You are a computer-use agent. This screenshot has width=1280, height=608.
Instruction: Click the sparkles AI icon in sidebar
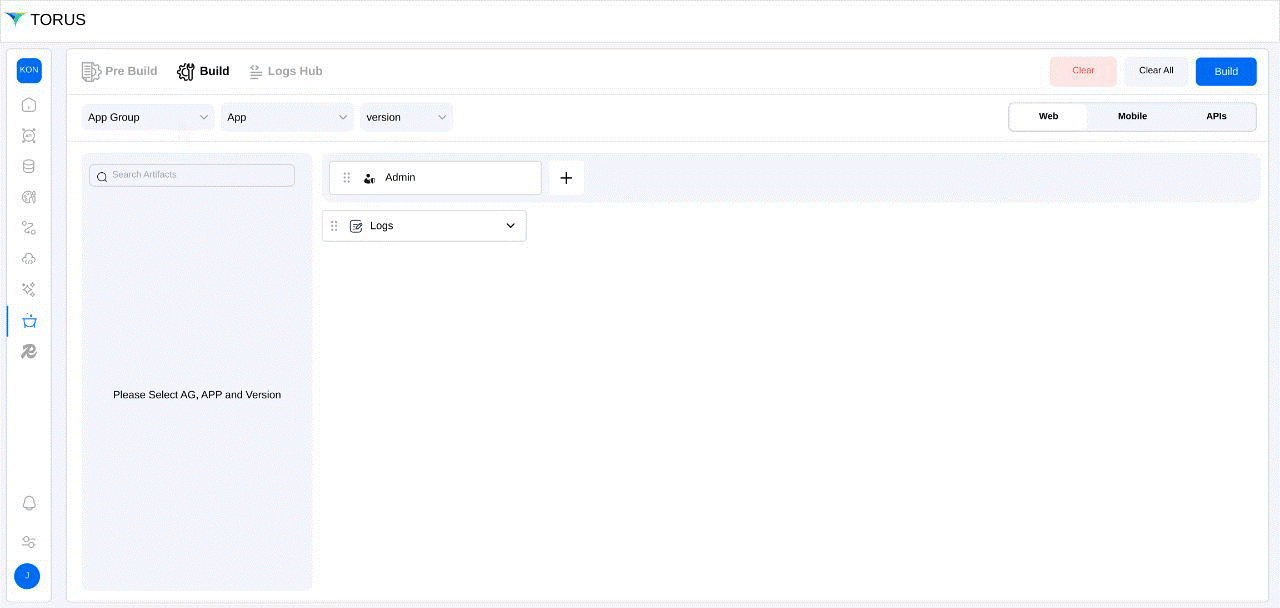[x=29, y=290]
